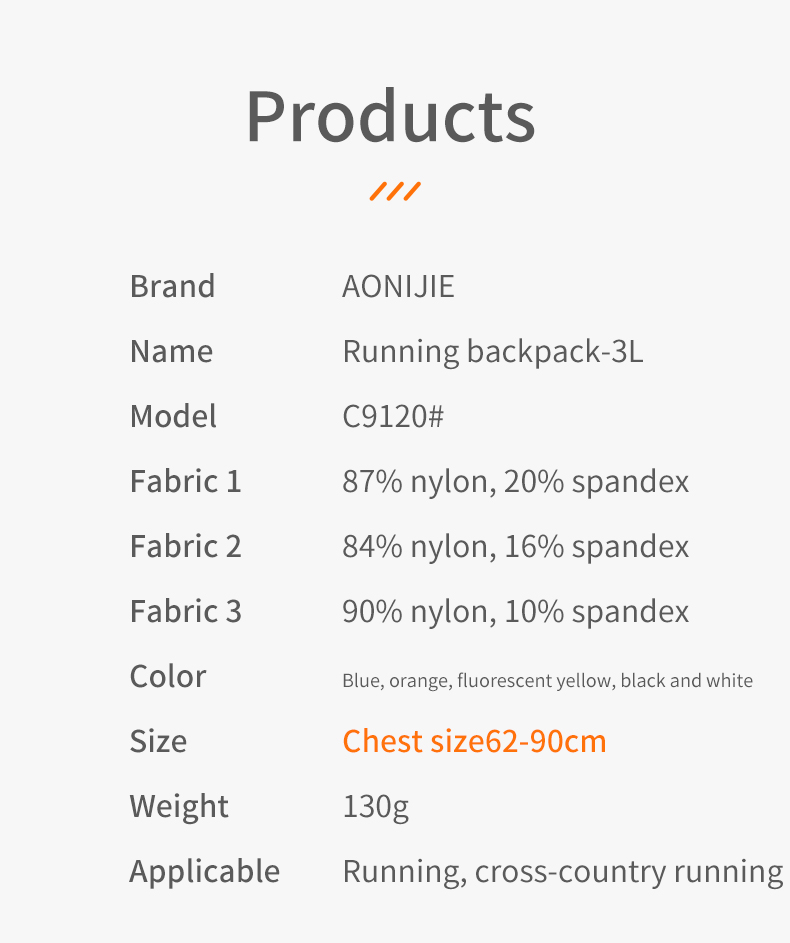Screen dimensions: 790x943
Task: Click the Color label
Action: click(168, 677)
